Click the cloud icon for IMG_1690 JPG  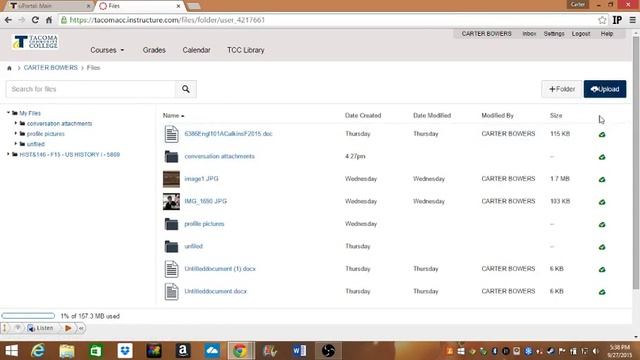602,202
